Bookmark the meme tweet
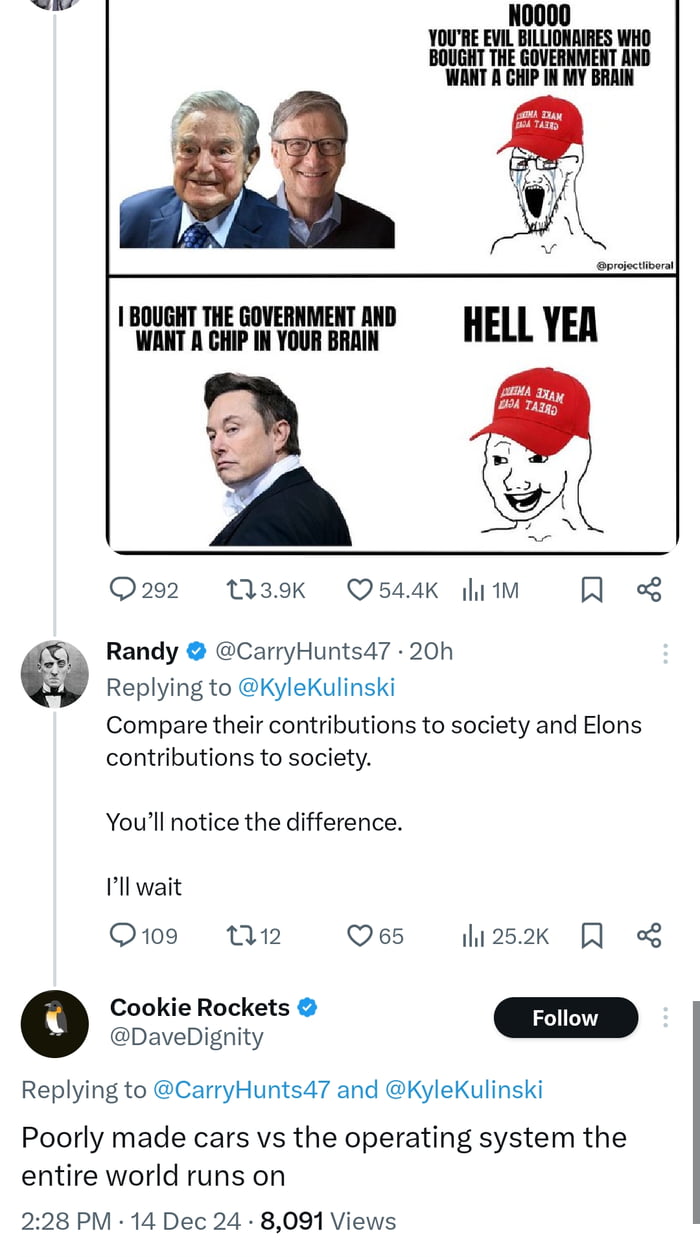 [x=592, y=590]
